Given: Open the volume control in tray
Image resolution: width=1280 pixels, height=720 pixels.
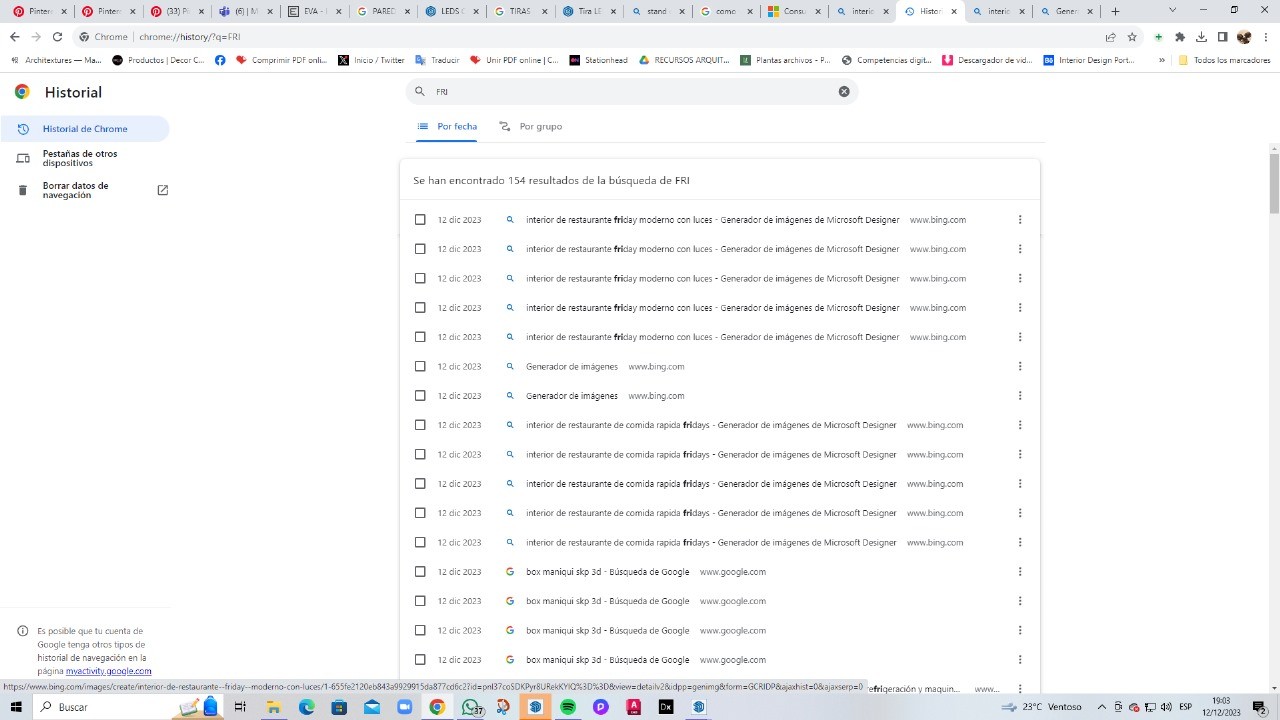Looking at the screenshot, I should (1164, 707).
